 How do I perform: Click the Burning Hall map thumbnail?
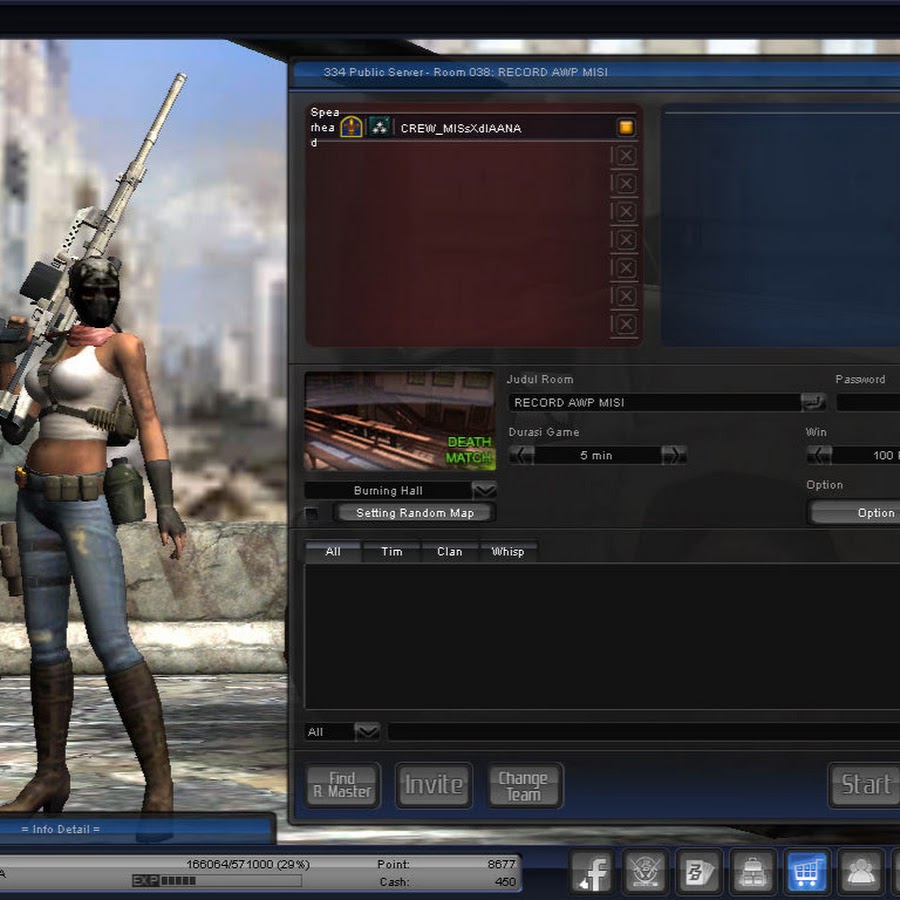pyautogui.click(x=400, y=421)
